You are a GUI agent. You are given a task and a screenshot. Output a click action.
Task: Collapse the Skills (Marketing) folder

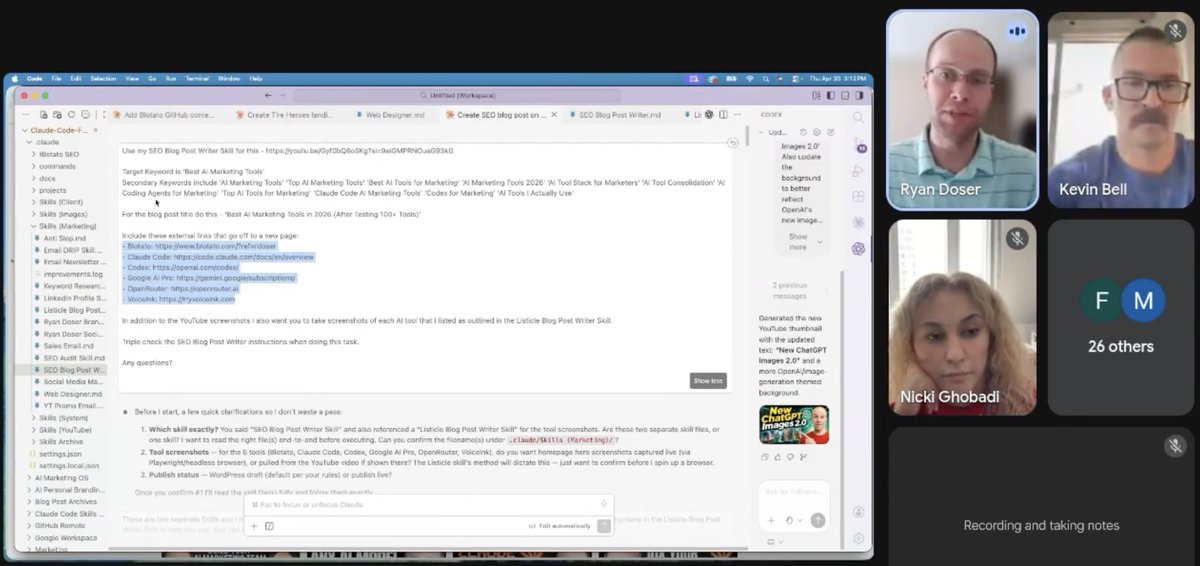pos(65,226)
